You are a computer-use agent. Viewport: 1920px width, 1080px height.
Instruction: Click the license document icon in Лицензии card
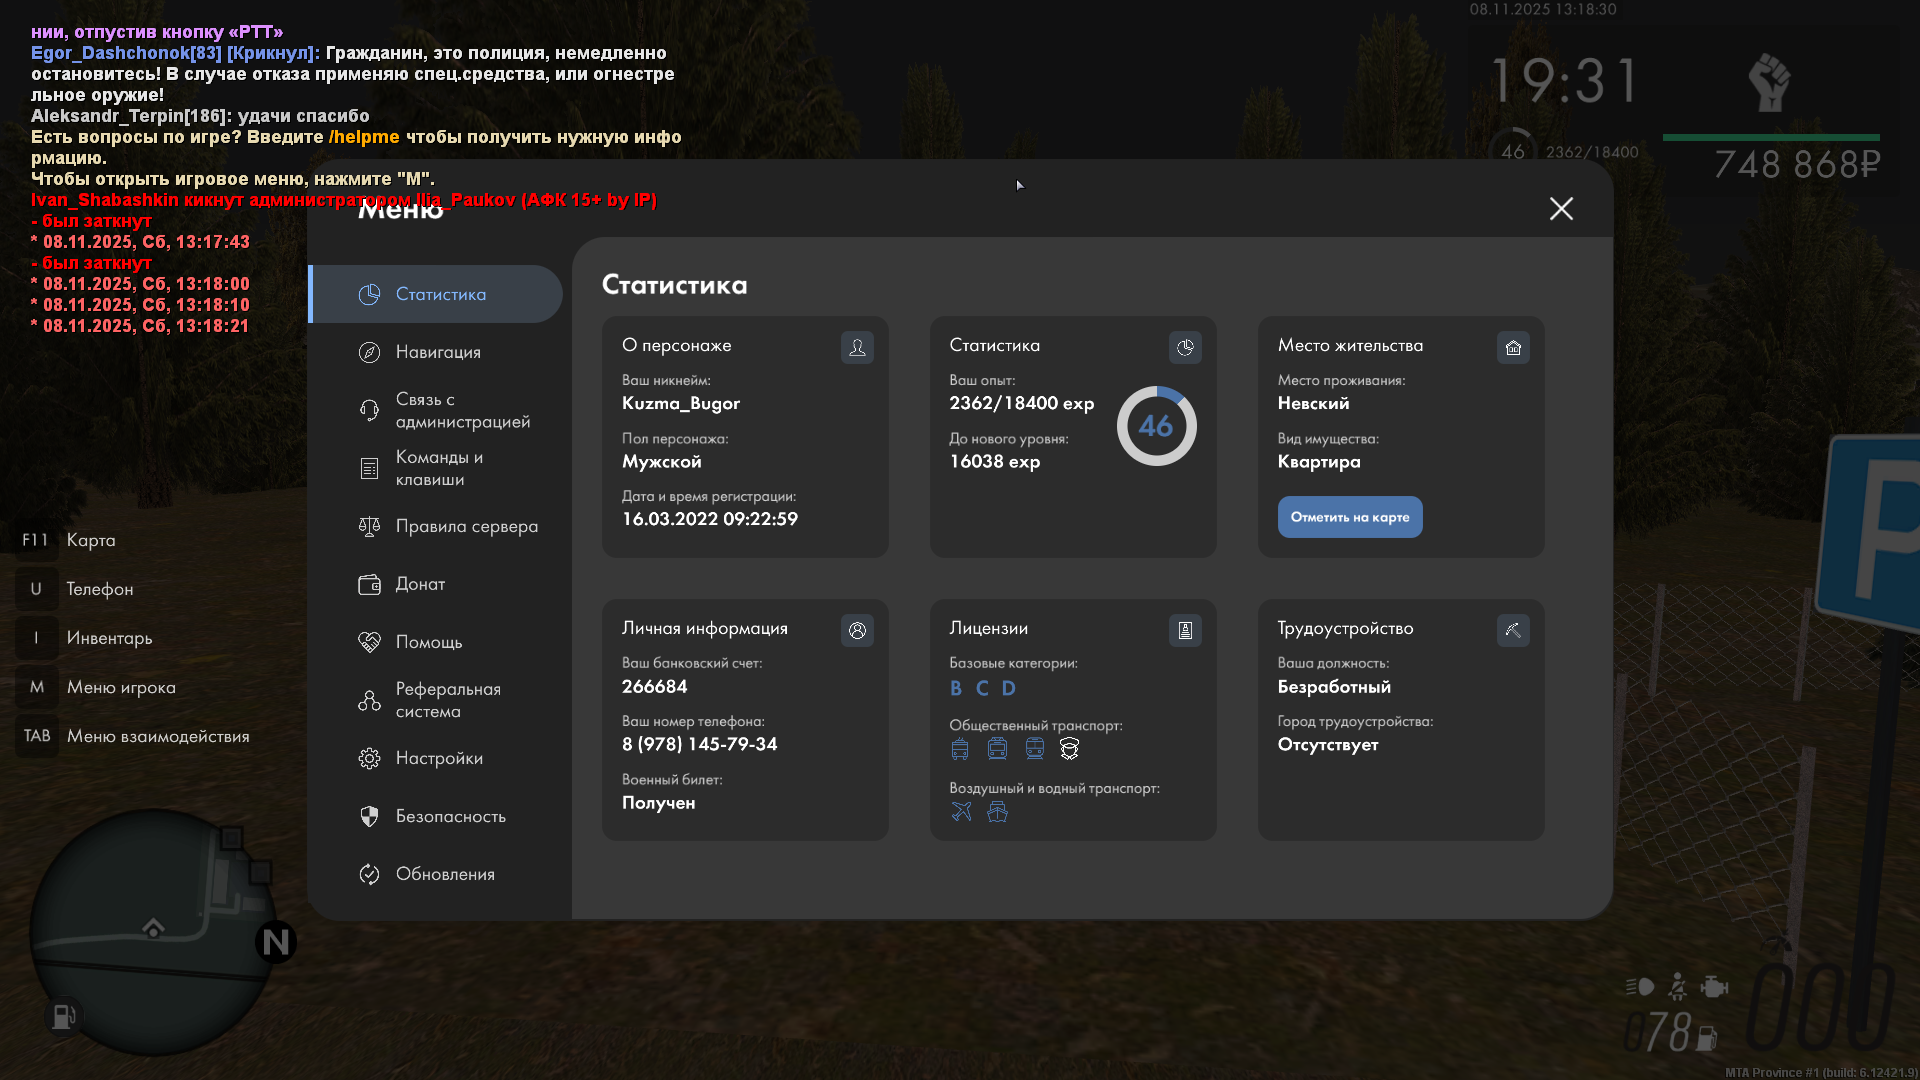[1185, 630]
